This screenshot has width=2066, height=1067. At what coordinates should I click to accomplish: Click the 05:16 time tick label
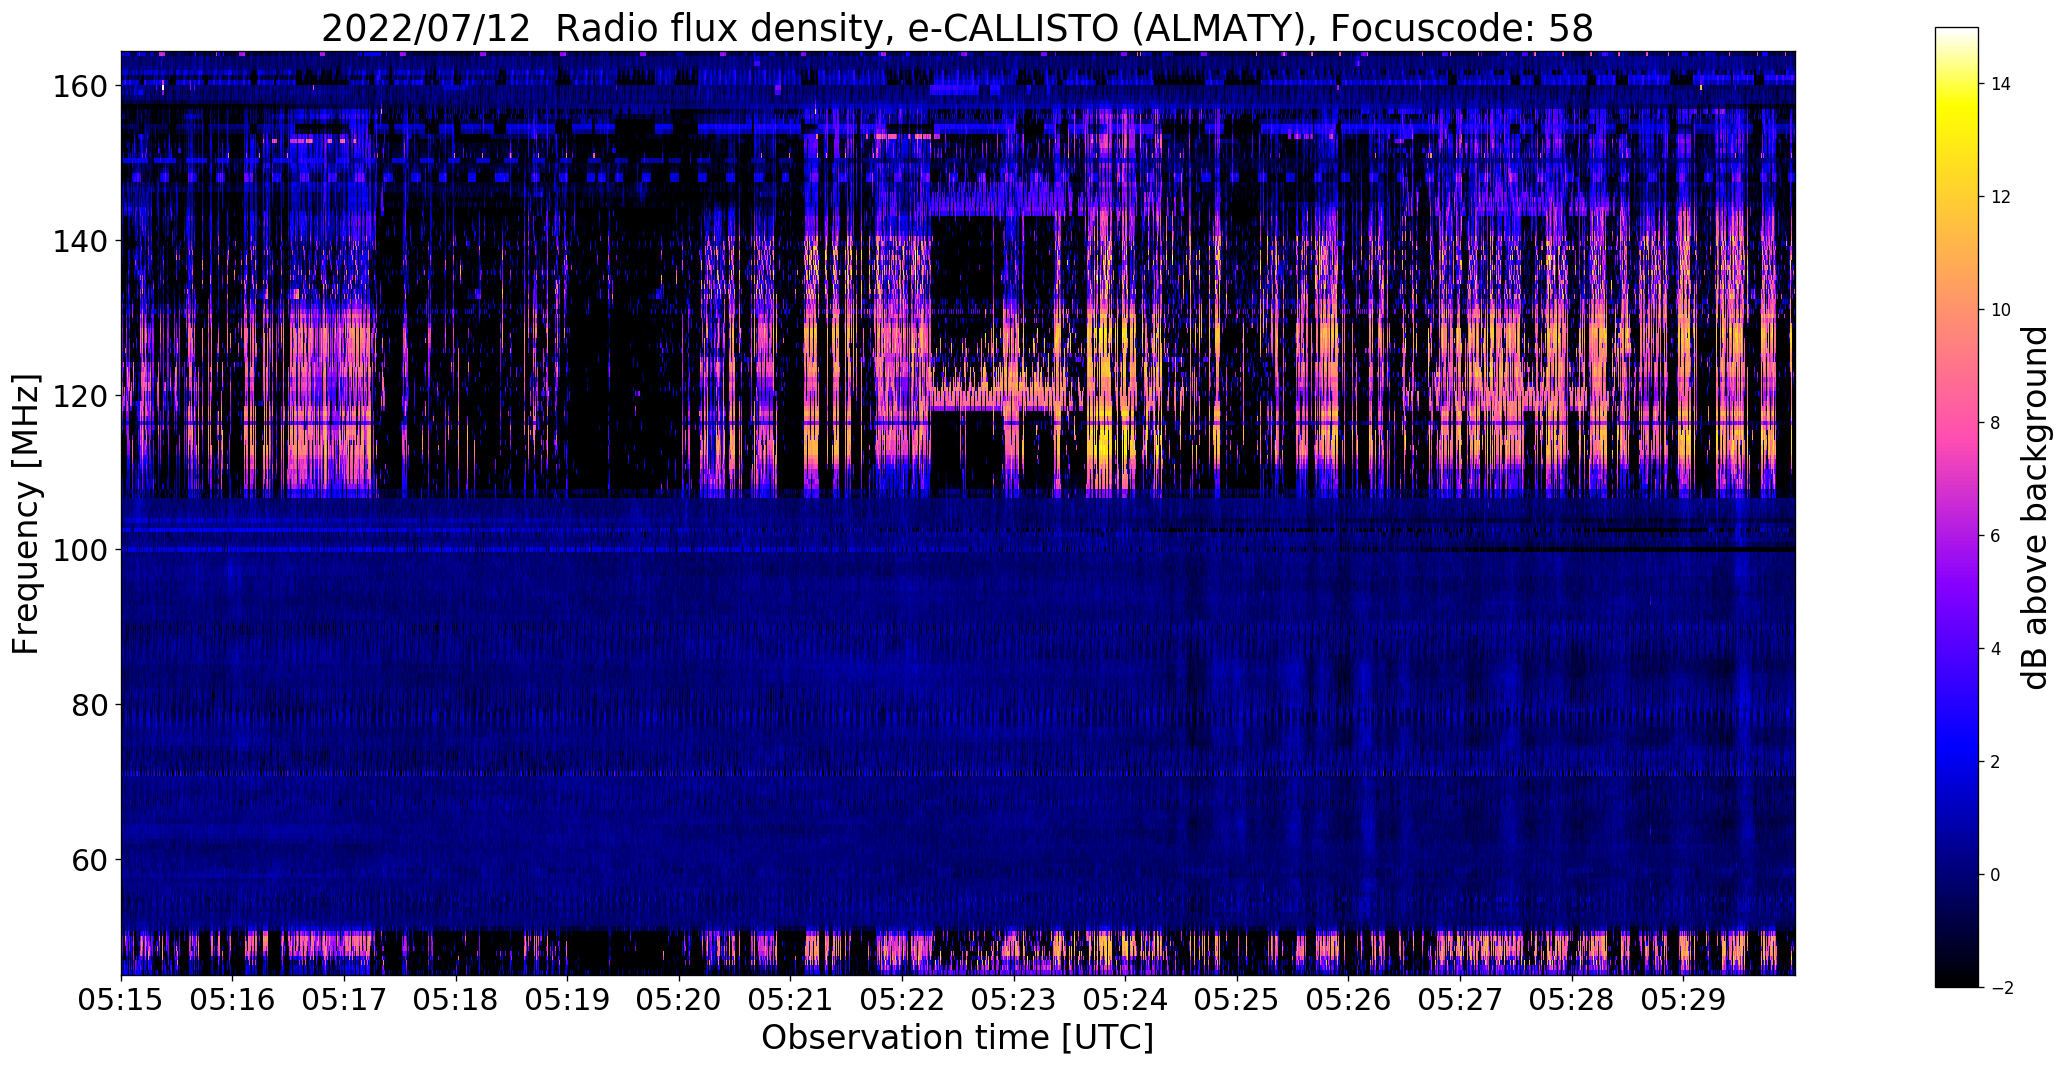233,1000
